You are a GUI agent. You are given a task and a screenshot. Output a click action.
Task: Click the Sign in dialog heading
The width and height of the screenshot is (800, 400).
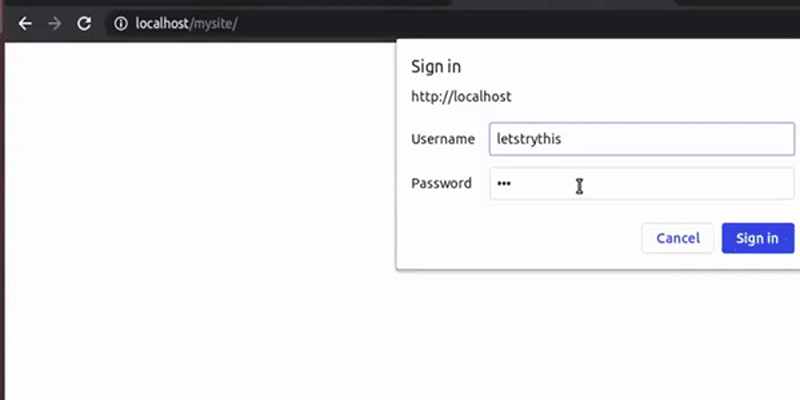(436, 67)
